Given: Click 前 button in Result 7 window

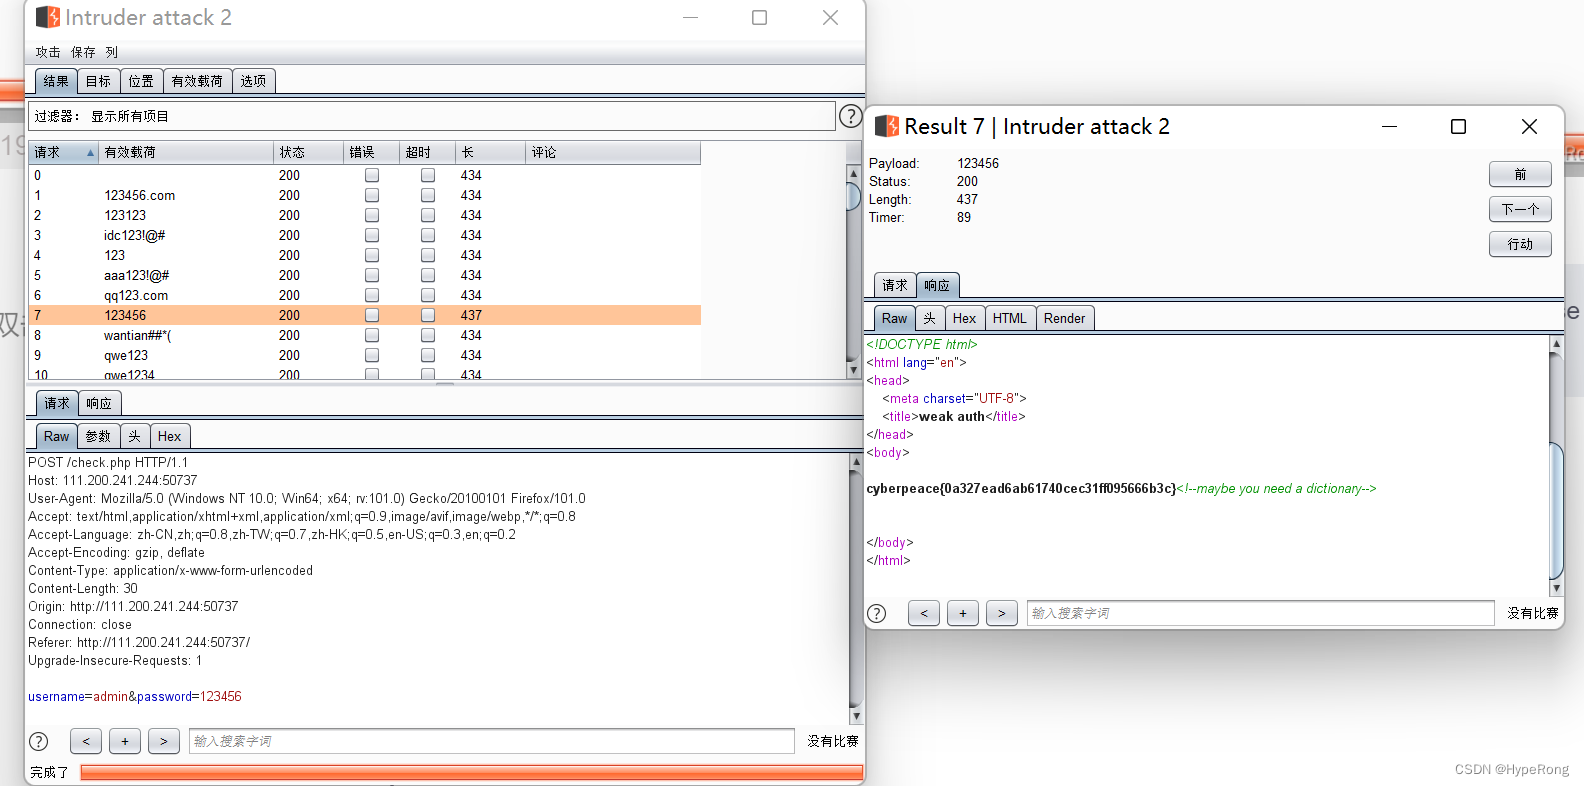Looking at the screenshot, I should pyautogui.click(x=1520, y=174).
